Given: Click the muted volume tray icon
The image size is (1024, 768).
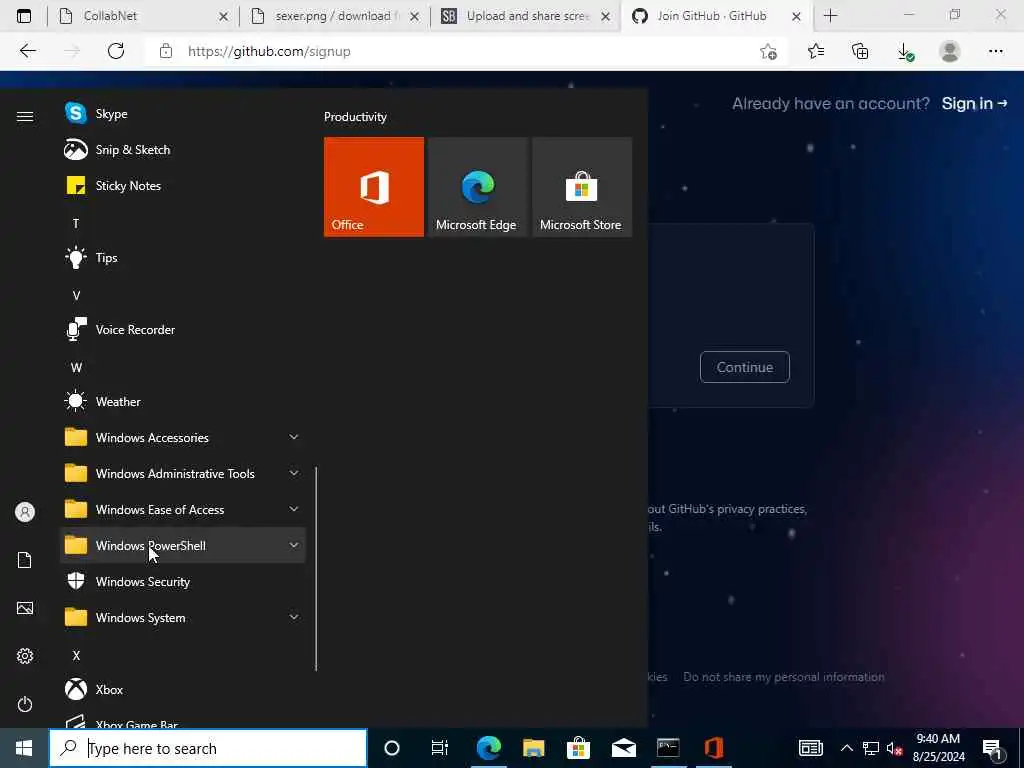Looking at the screenshot, I should (894, 748).
